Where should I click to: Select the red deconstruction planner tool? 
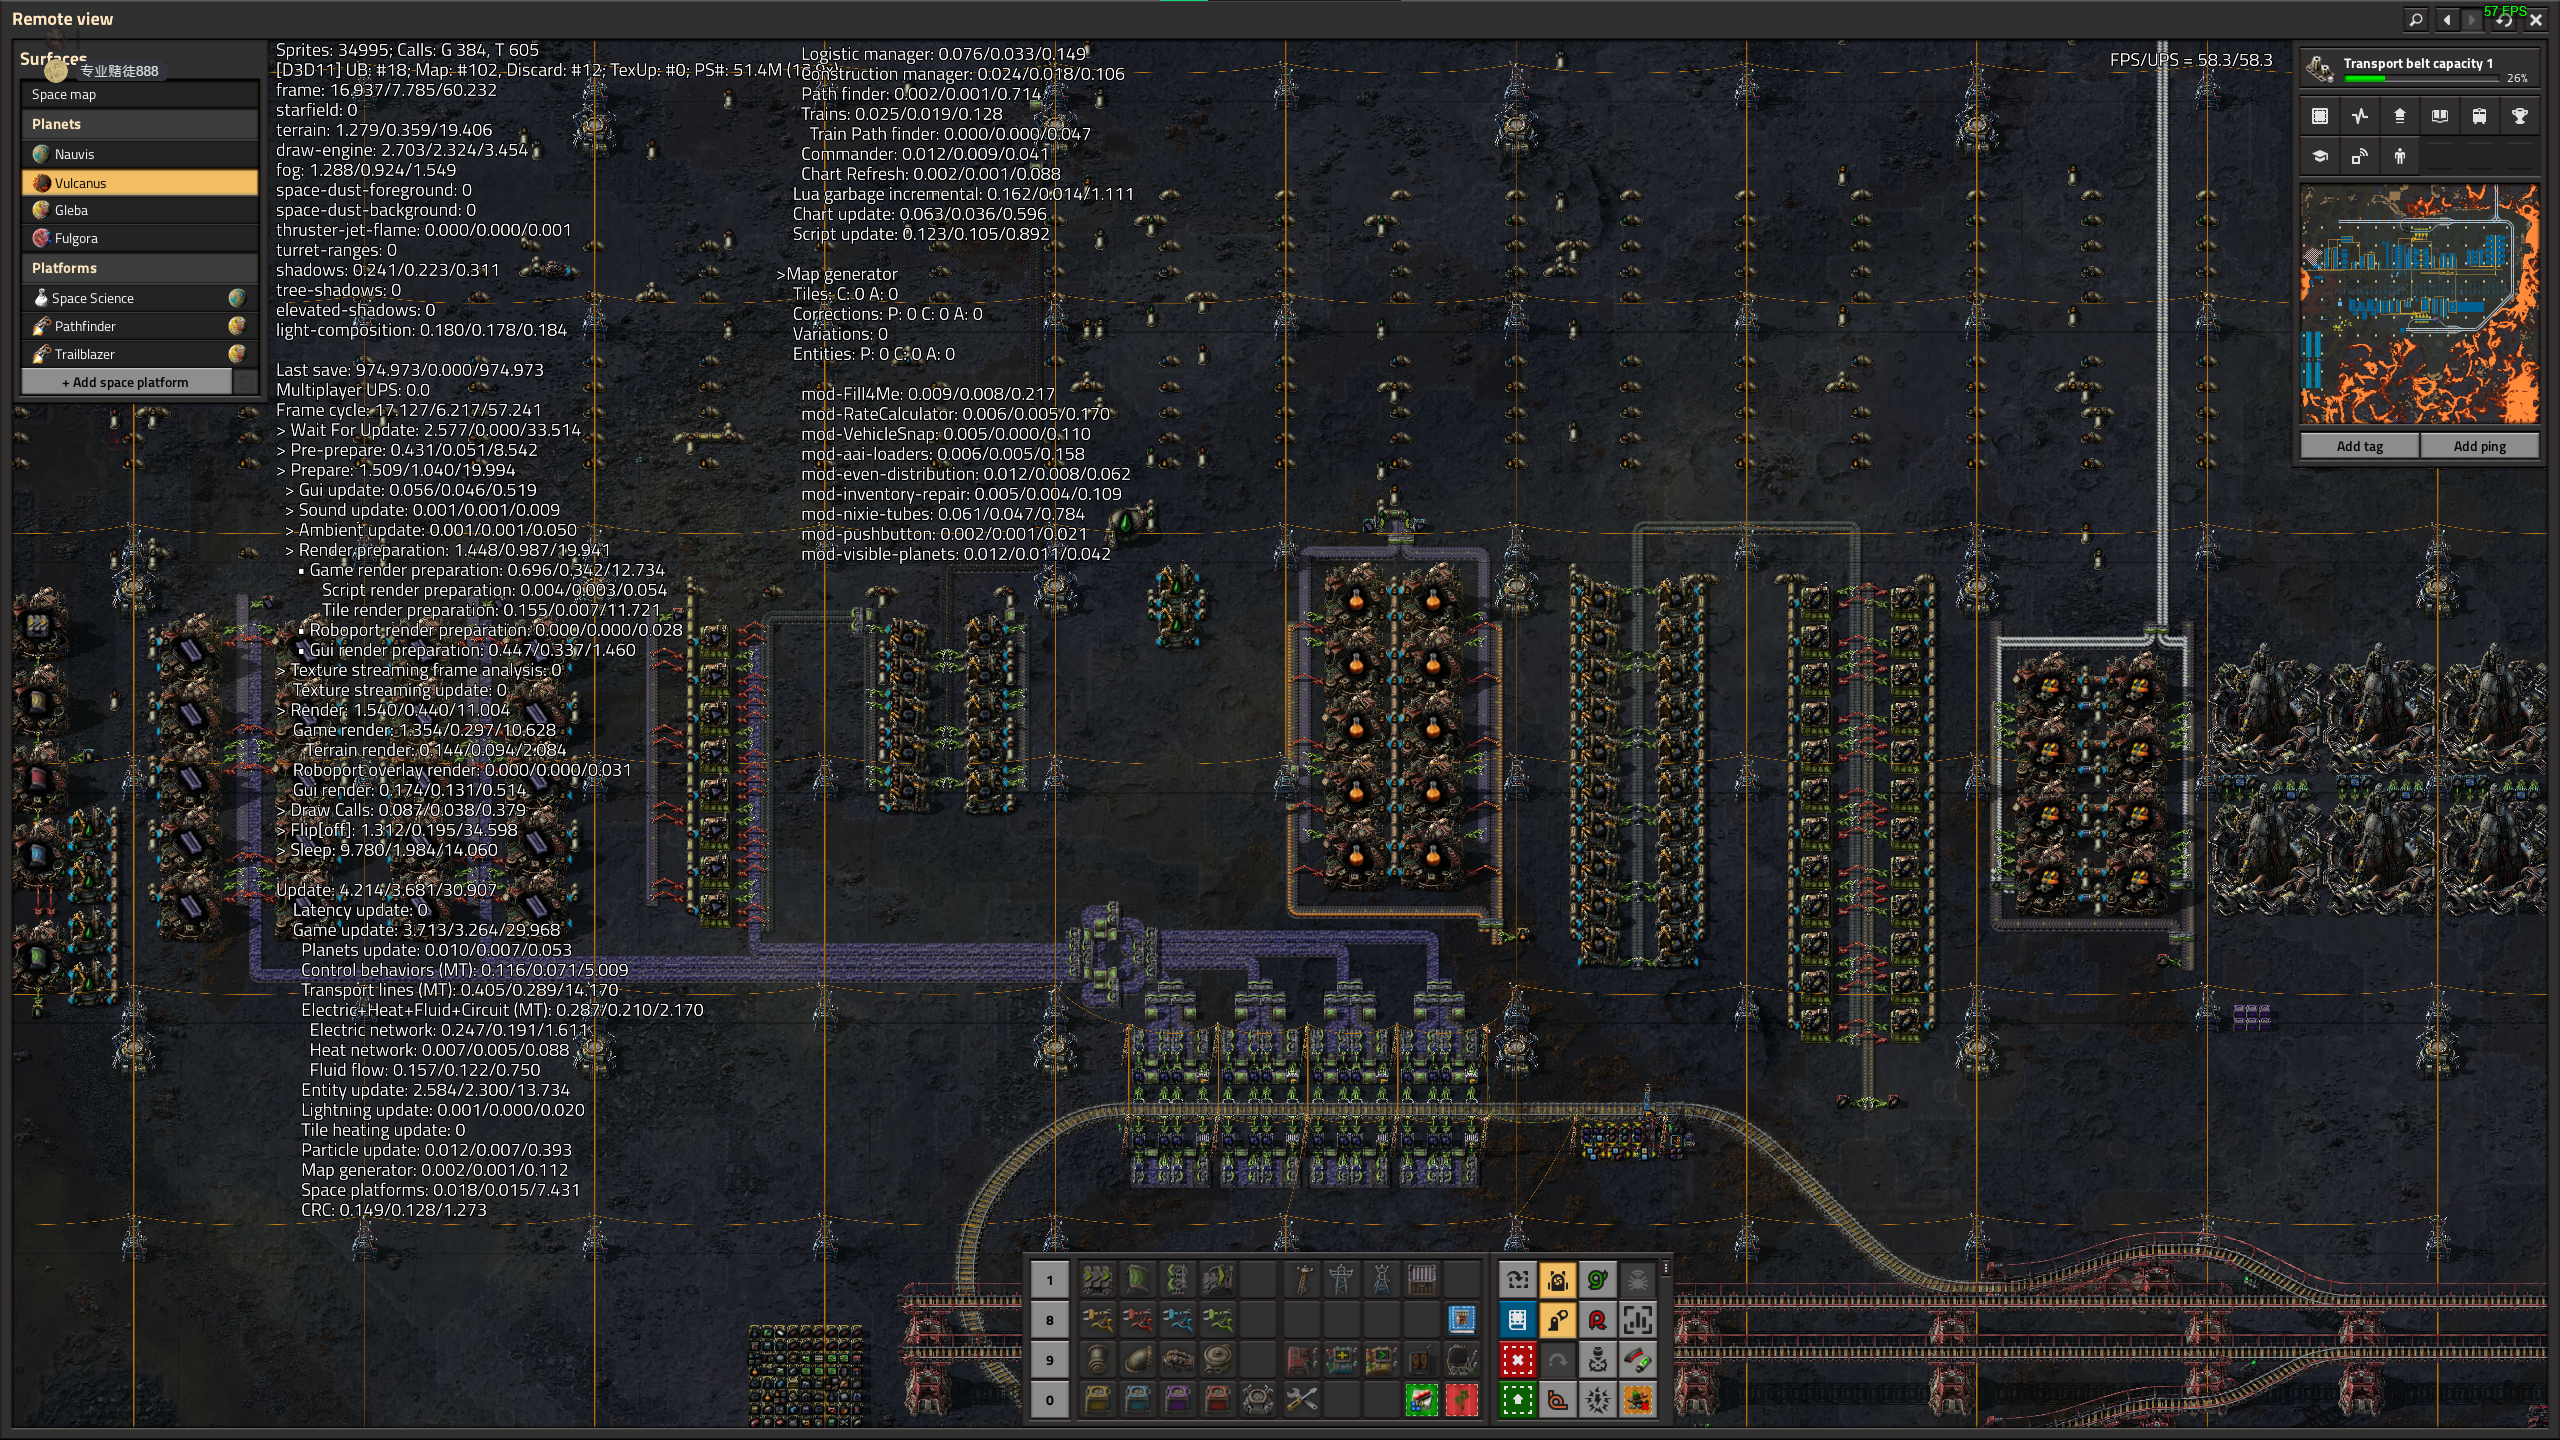pyautogui.click(x=1517, y=1360)
